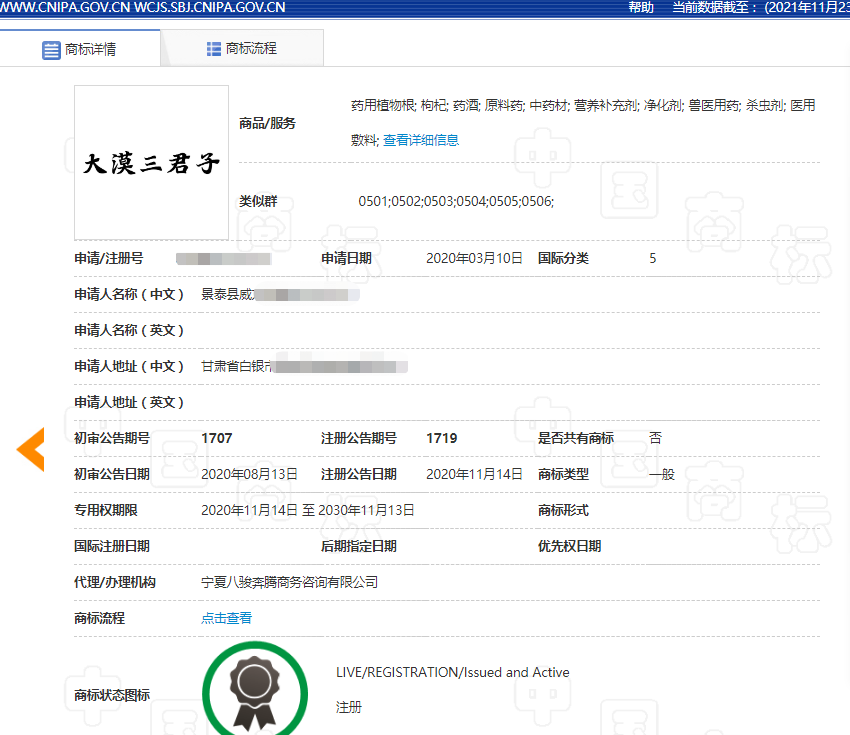Click the 类似群 codes 0501;0502;0503
Viewport: 850px width, 735px height.
(456, 202)
